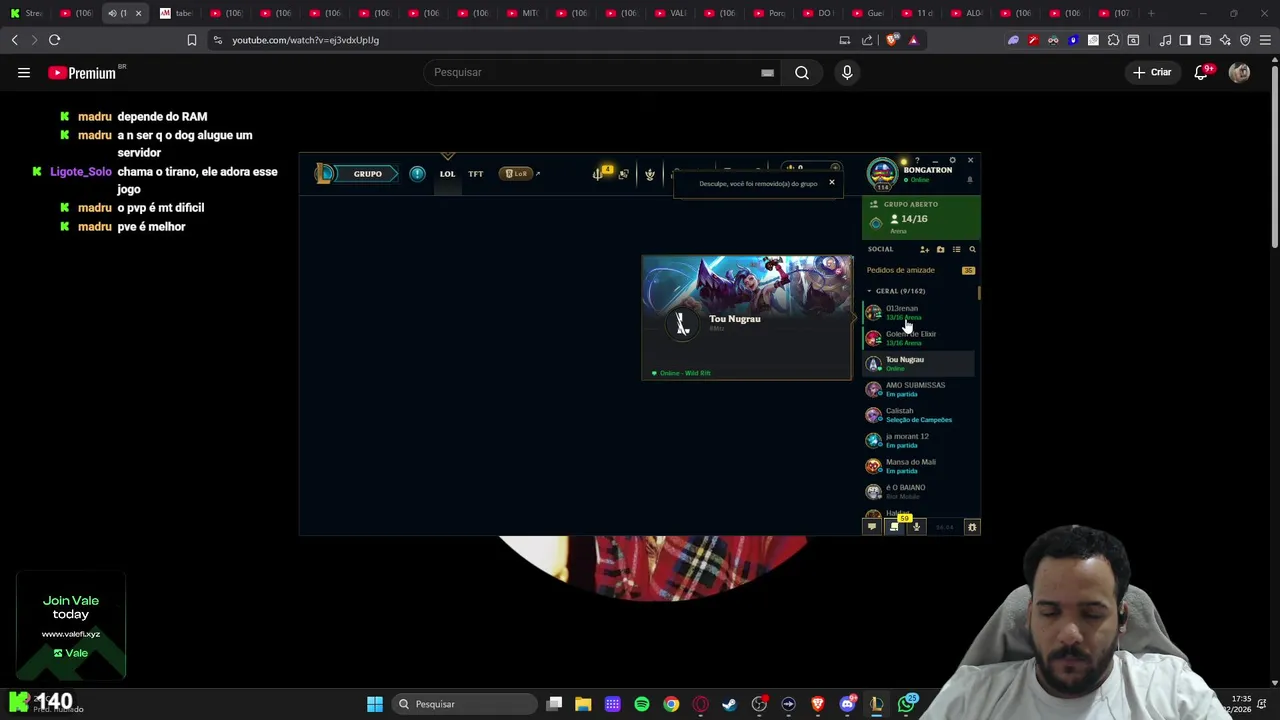Open Discord from the taskbar
Image resolution: width=1280 pixels, height=720 pixels.
tap(848, 704)
